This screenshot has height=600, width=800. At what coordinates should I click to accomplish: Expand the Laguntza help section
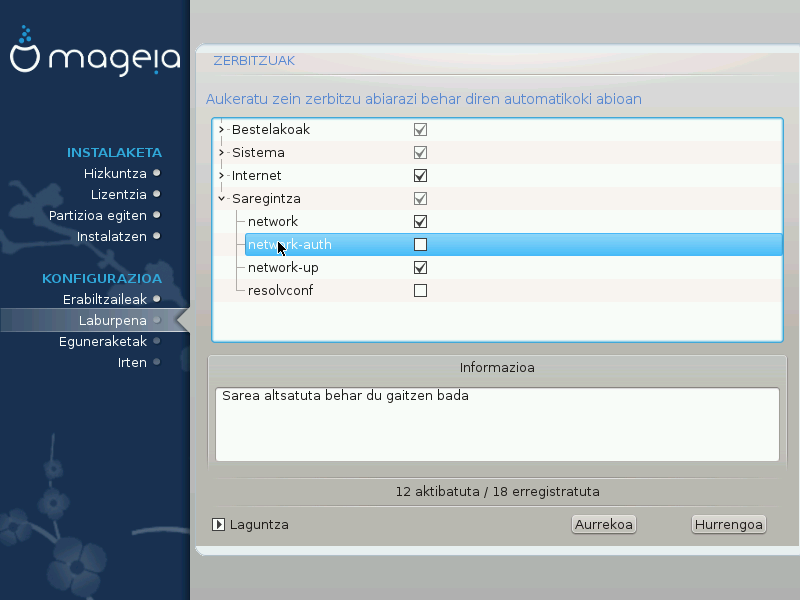(218, 524)
